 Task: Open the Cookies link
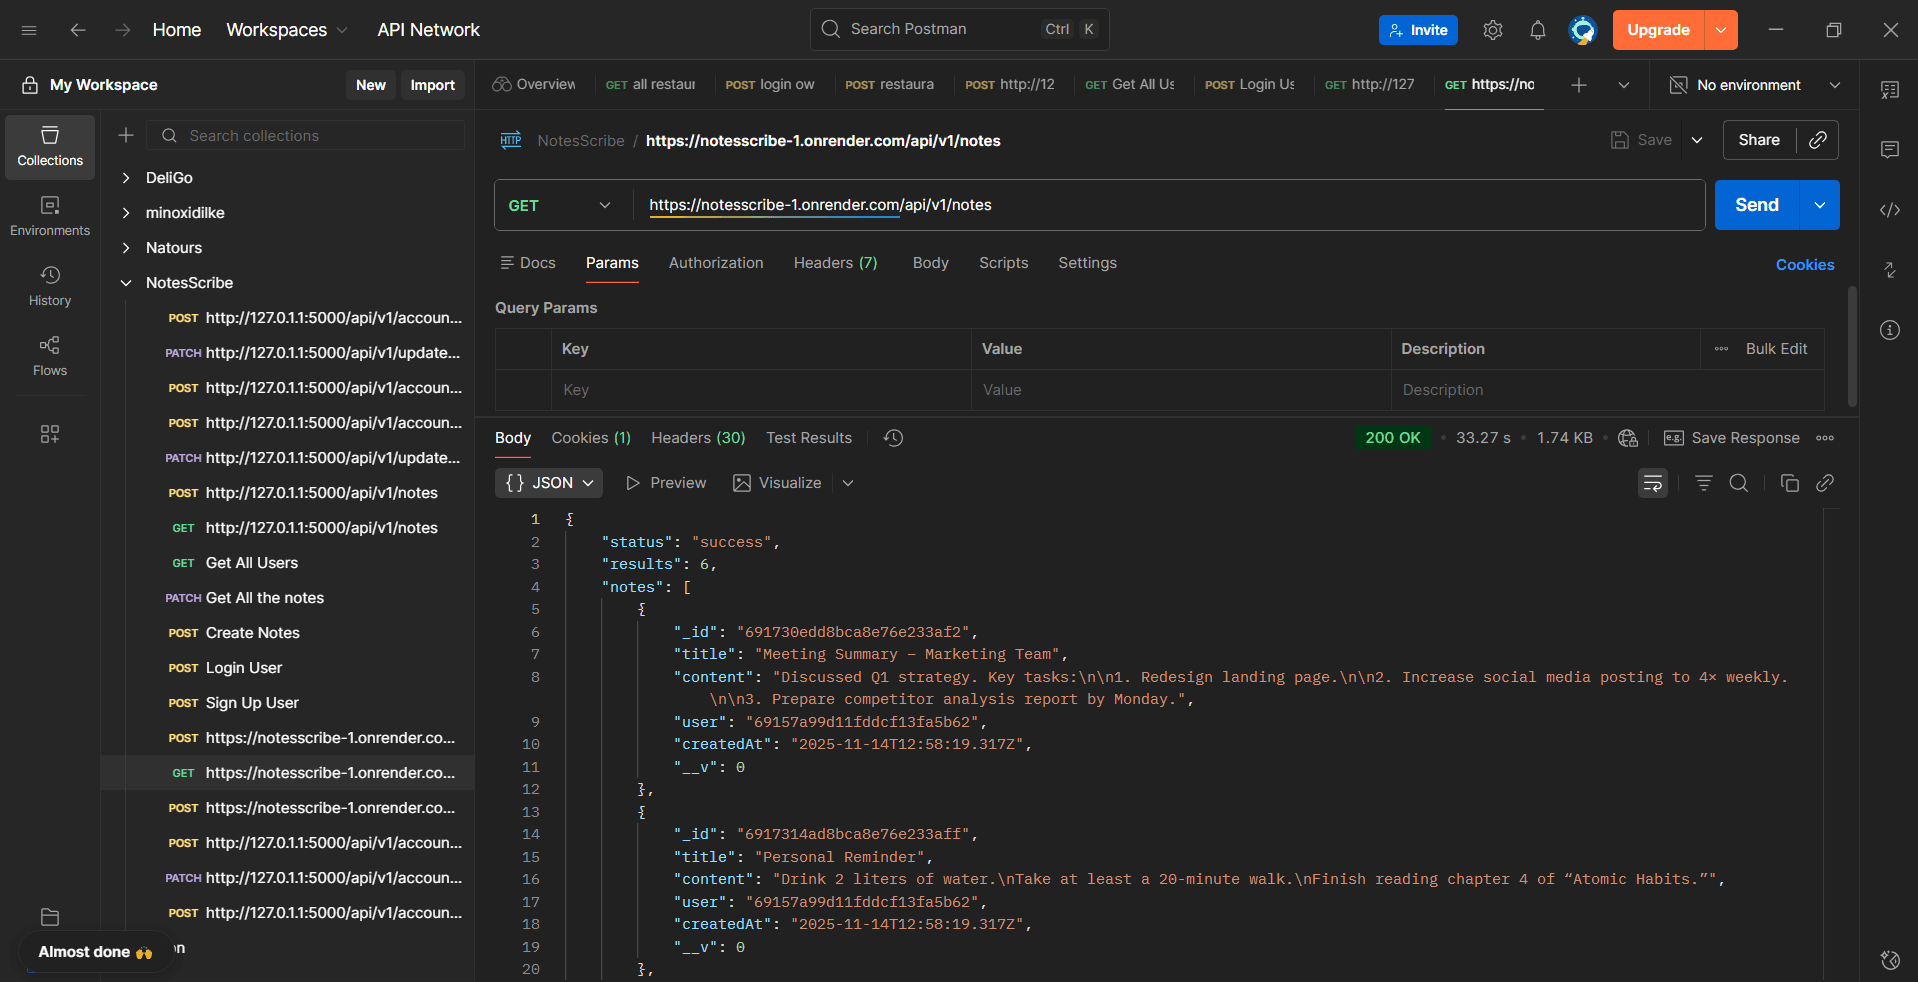[1805, 265]
